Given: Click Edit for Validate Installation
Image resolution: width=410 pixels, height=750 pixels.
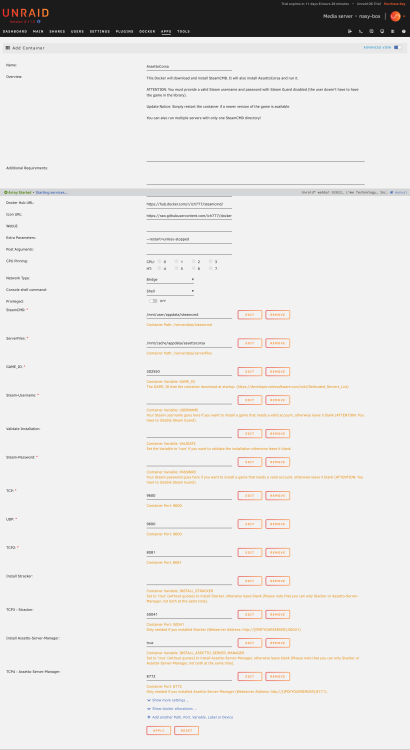Looking at the screenshot, I should click(250, 433).
